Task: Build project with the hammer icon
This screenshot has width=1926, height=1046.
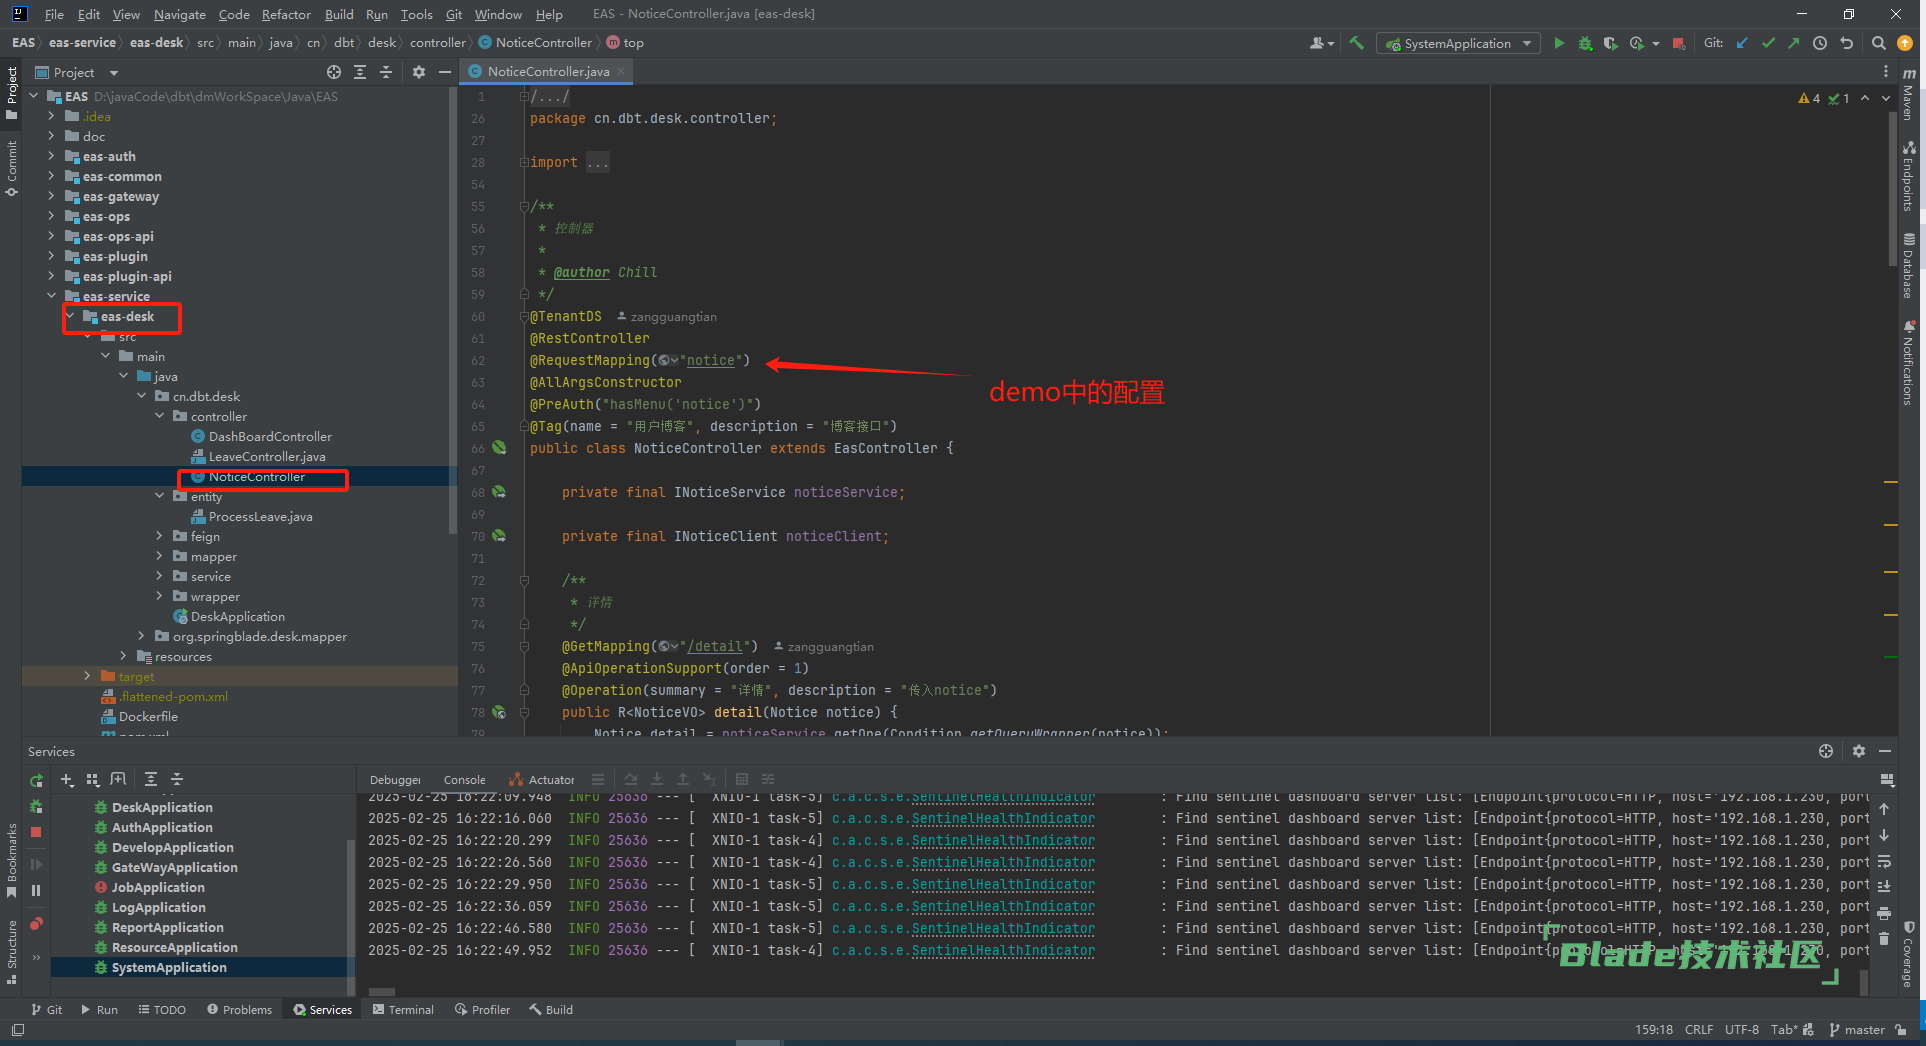Action: pos(1356,43)
